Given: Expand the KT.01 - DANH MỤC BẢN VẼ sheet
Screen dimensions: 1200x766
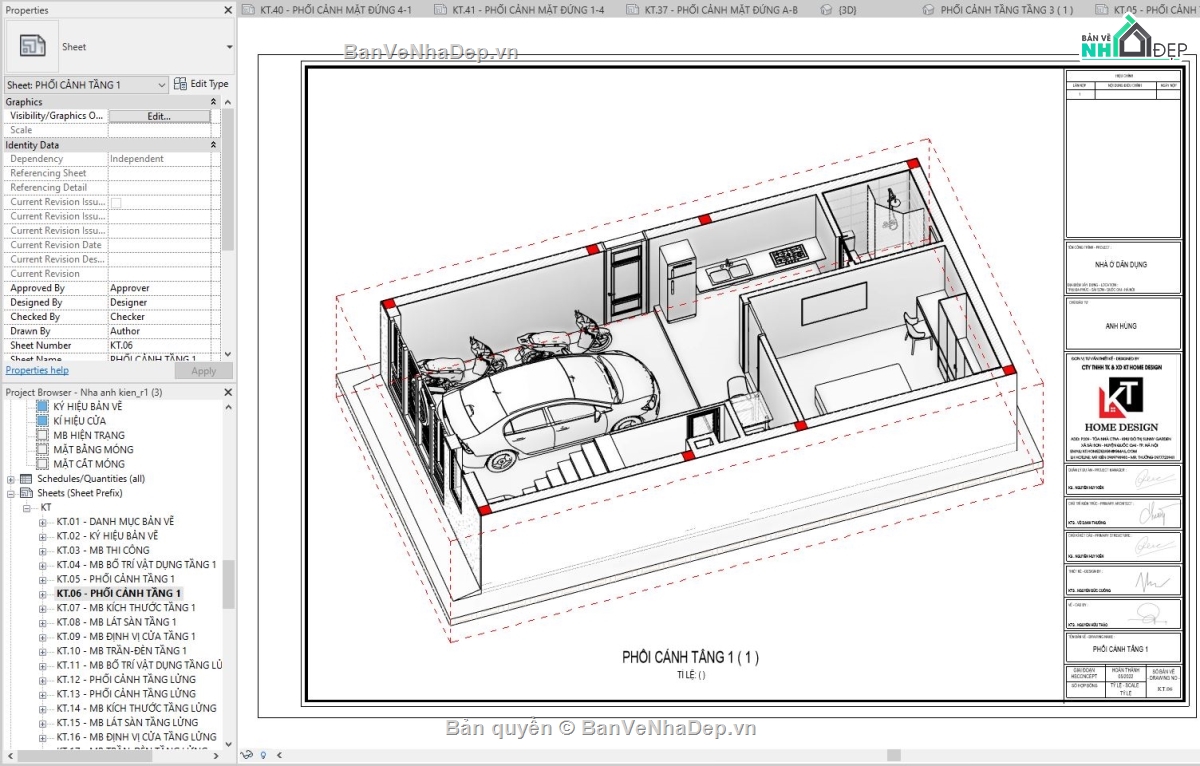Looking at the screenshot, I should tap(43, 522).
